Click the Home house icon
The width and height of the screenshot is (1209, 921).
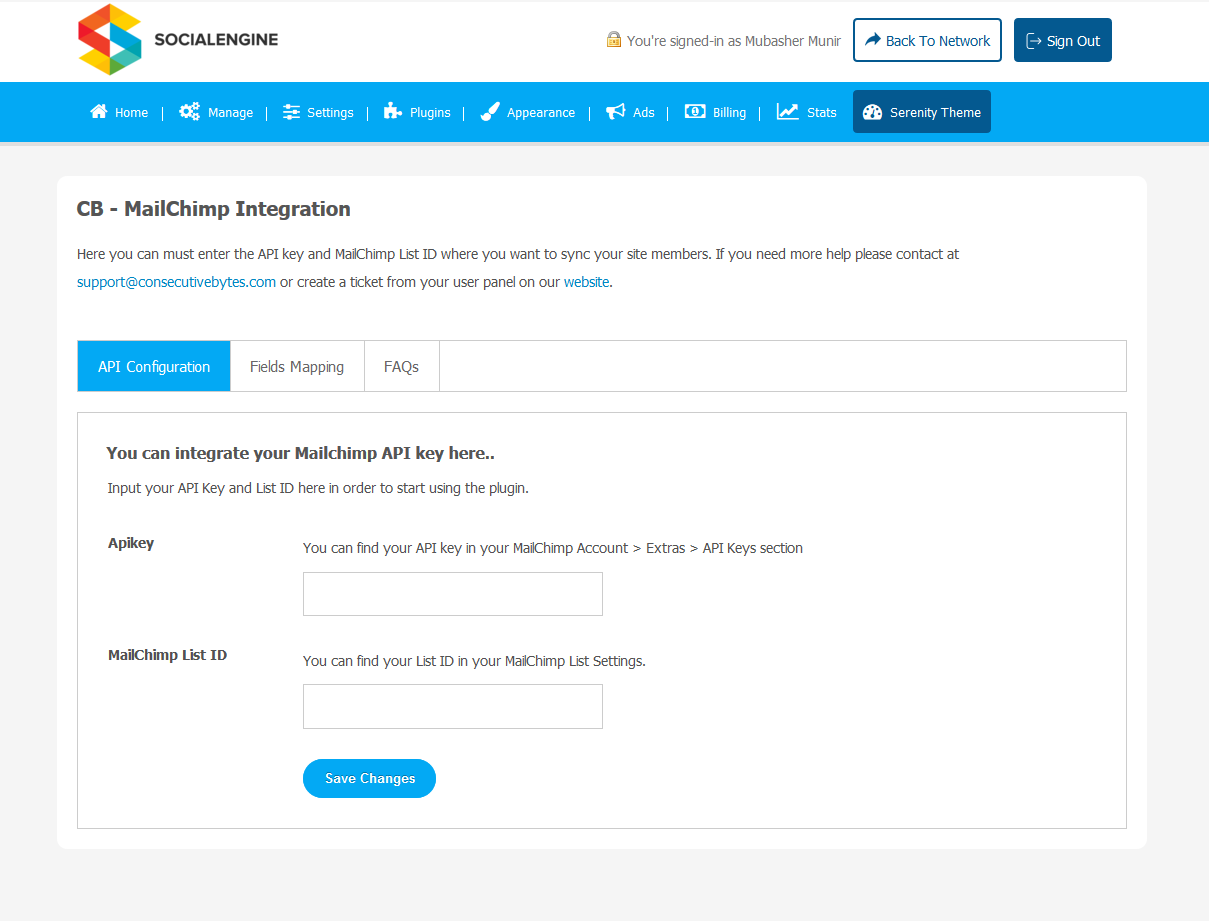(x=99, y=112)
